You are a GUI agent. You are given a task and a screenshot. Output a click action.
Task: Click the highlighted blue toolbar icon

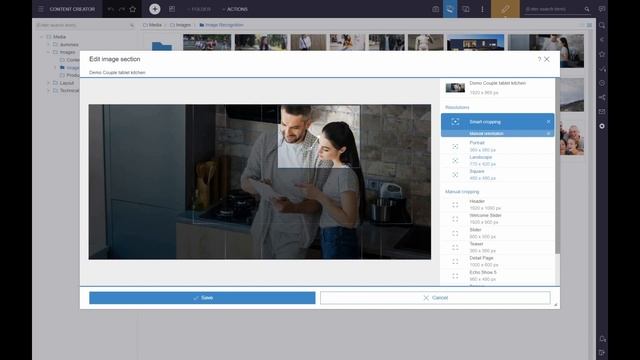pyautogui.click(x=450, y=9)
